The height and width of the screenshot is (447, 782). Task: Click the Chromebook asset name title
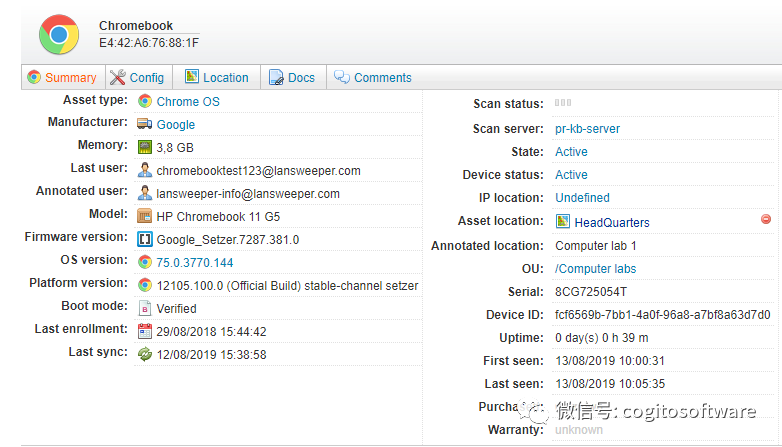pyautogui.click(x=136, y=25)
